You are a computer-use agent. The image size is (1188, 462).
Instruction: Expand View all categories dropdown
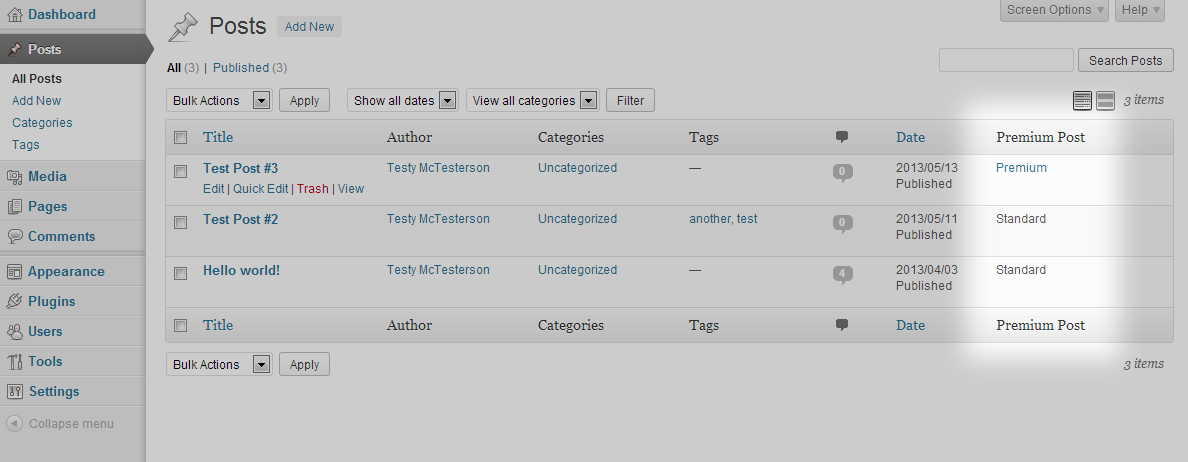(533, 101)
